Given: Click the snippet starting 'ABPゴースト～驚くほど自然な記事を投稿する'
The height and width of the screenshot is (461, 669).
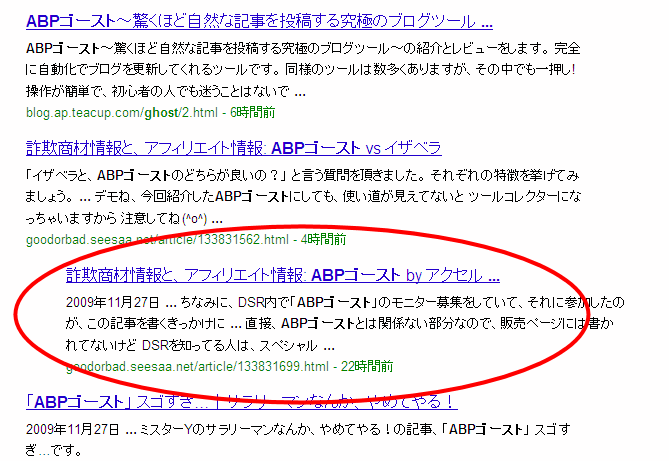Looking at the screenshot, I should 303,70.
